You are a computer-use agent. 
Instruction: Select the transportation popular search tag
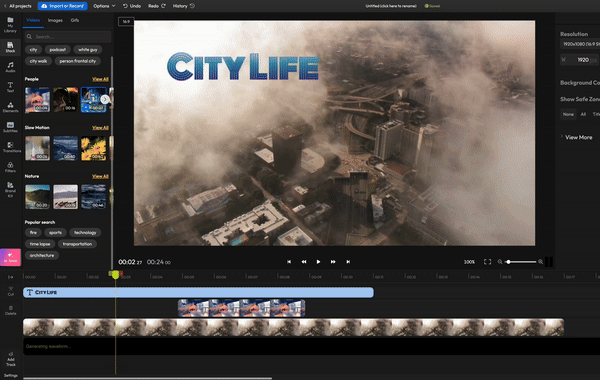(77, 244)
